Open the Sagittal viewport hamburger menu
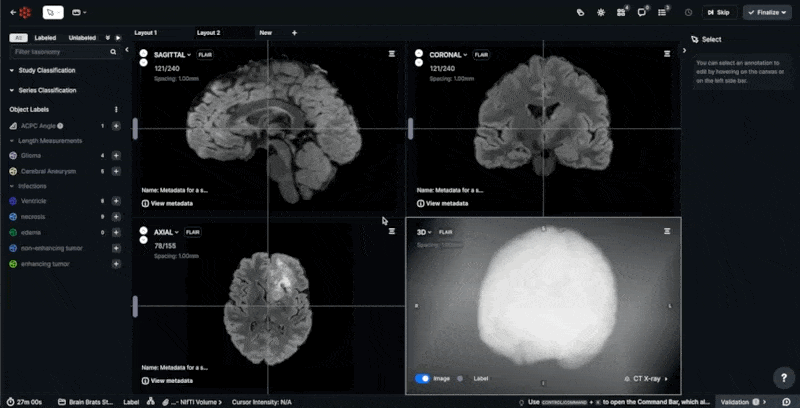The image size is (800, 408). pyautogui.click(x=392, y=55)
